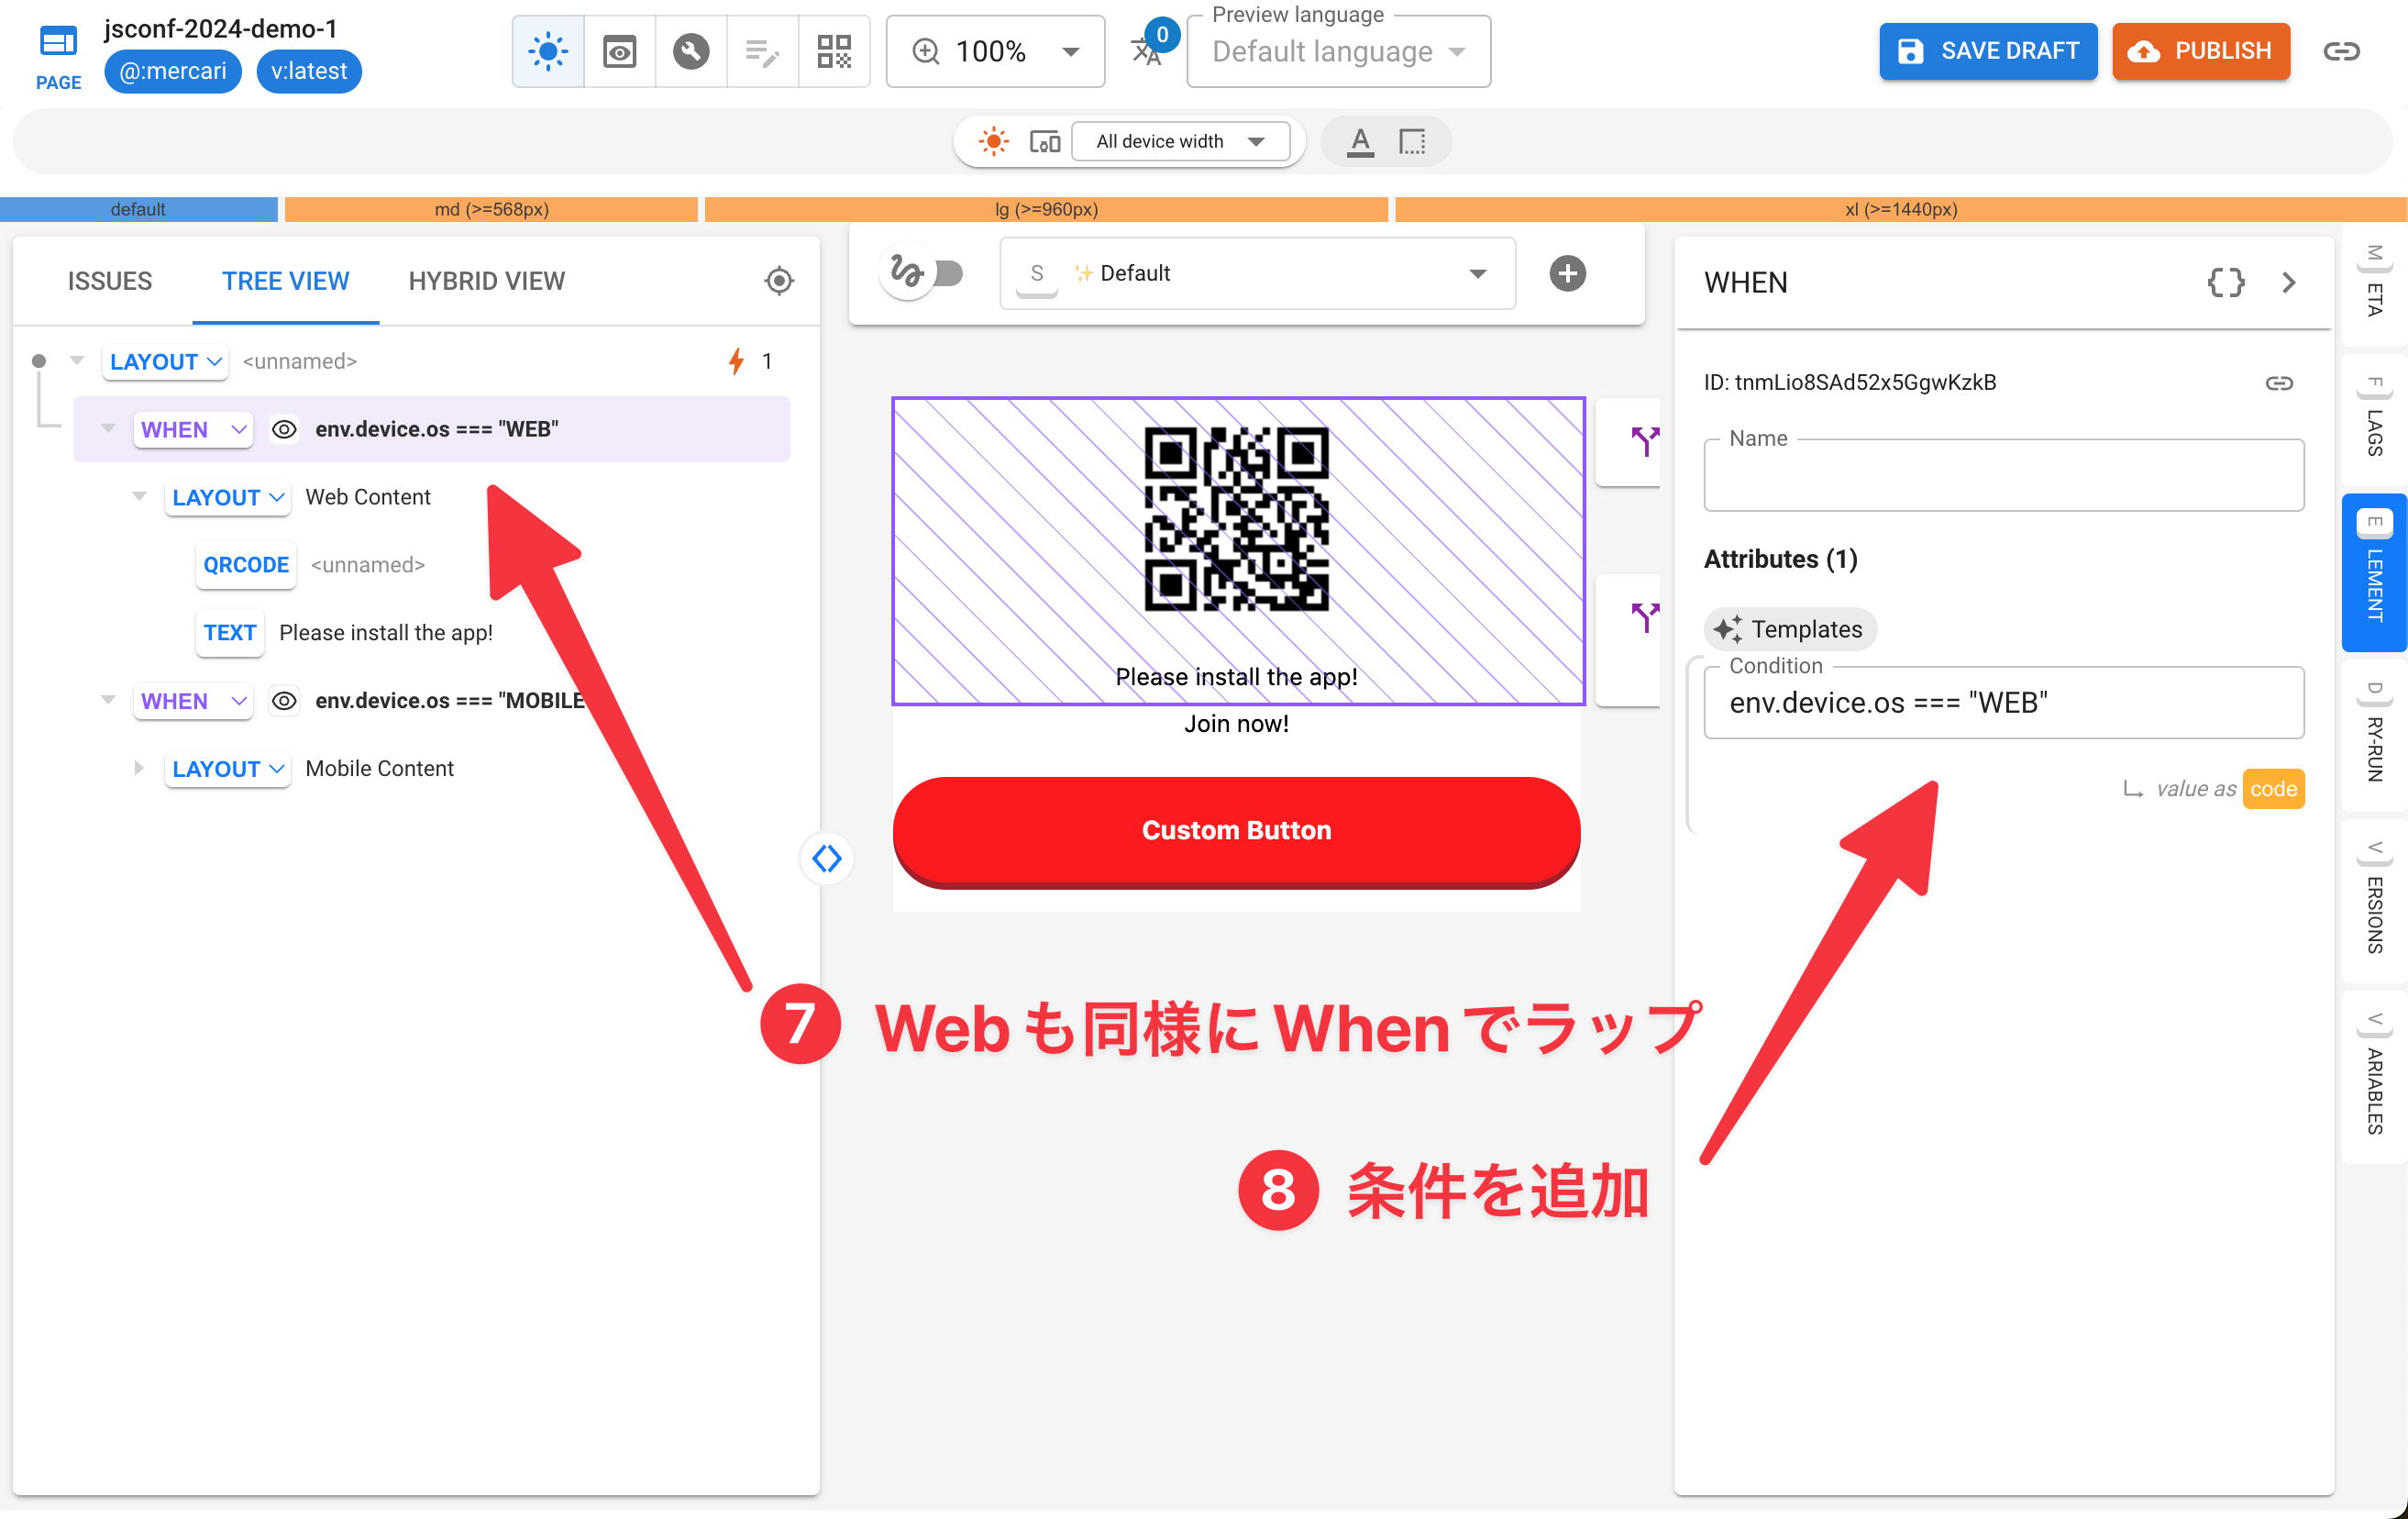Click the locate target icon in tree panel
The image size is (2408, 1519).
780,281
